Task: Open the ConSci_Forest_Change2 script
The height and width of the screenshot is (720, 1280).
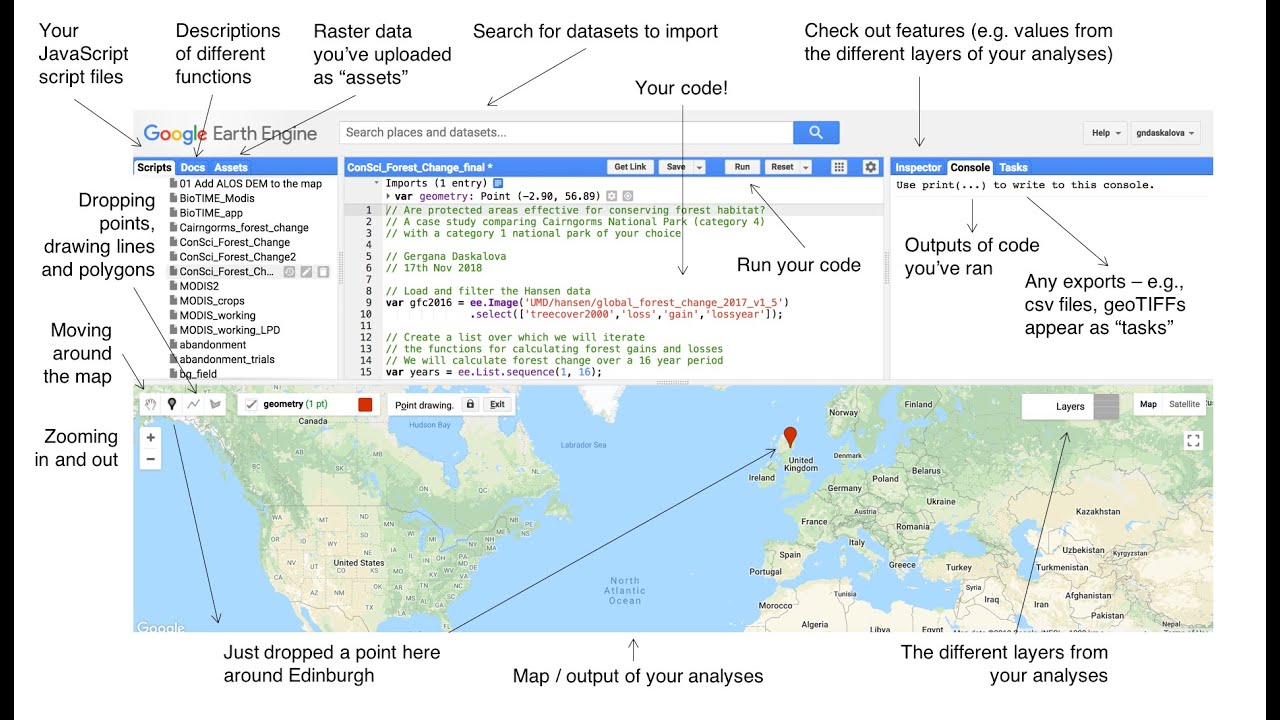Action: (x=232, y=256)
